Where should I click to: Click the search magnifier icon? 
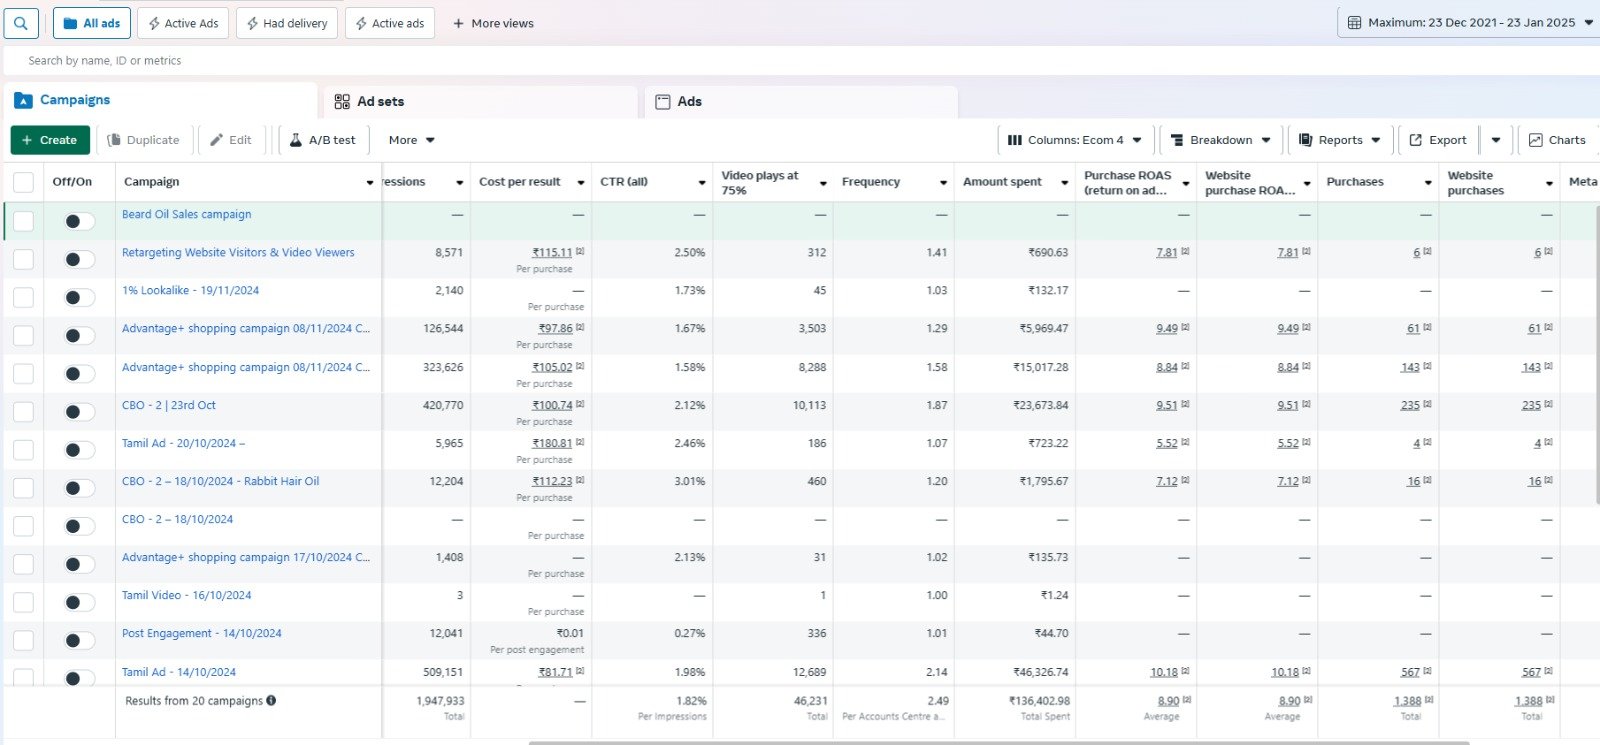21,23
